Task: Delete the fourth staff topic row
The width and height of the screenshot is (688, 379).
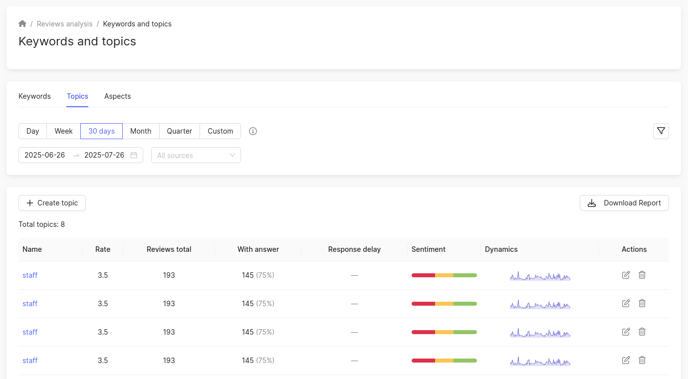Action: pos(642,360)
